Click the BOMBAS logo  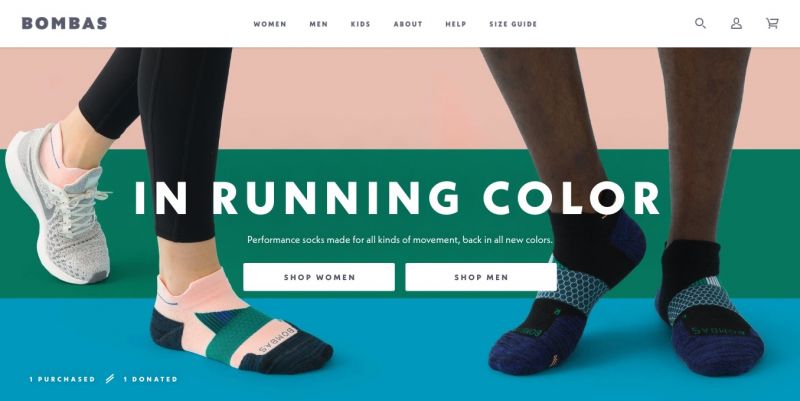point(64,23)
